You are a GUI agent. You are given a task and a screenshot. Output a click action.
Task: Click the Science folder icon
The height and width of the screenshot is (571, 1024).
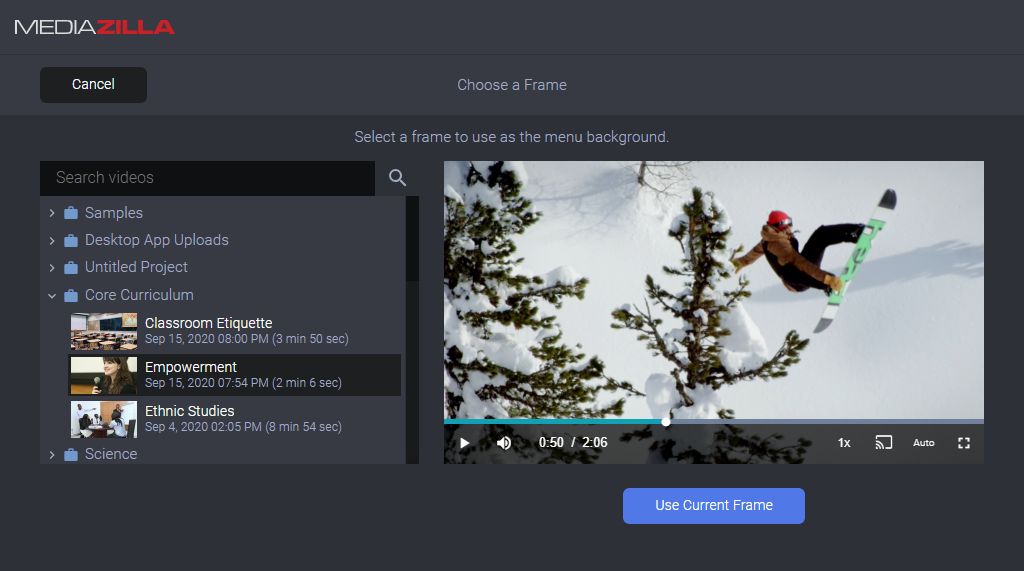(71, 455)
